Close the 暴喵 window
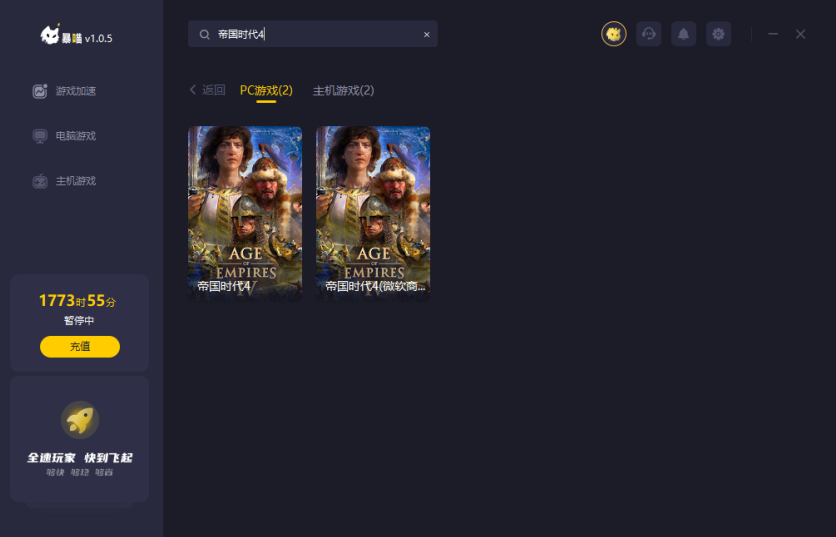The image size is (836, 537). pyautogui.click(x=800, y=34)
